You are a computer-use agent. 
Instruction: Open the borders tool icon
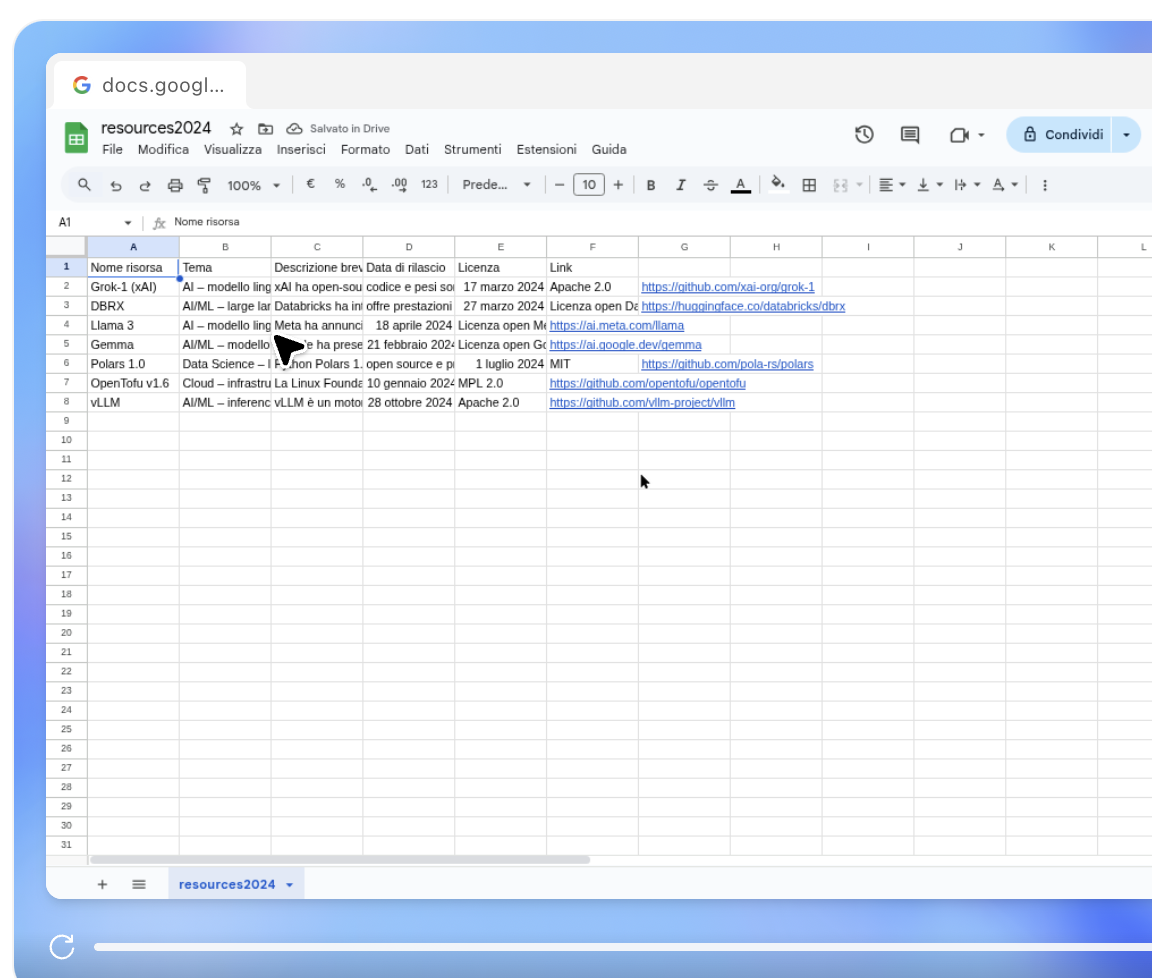[810, 185]
